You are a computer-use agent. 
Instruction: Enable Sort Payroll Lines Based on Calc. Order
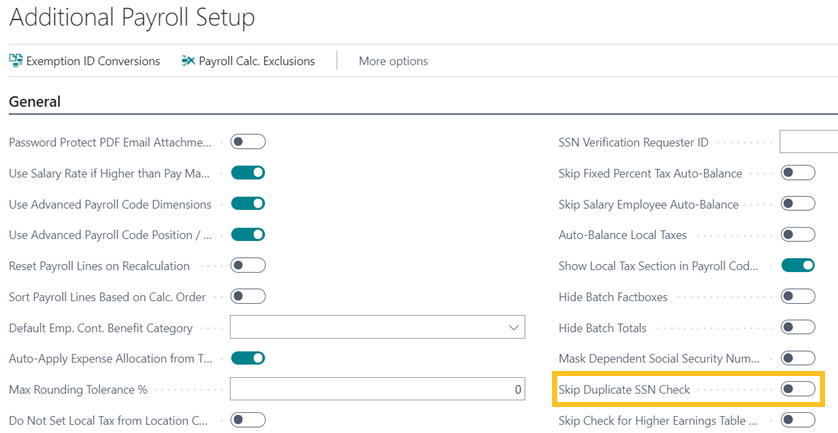[x=248, y=296]
